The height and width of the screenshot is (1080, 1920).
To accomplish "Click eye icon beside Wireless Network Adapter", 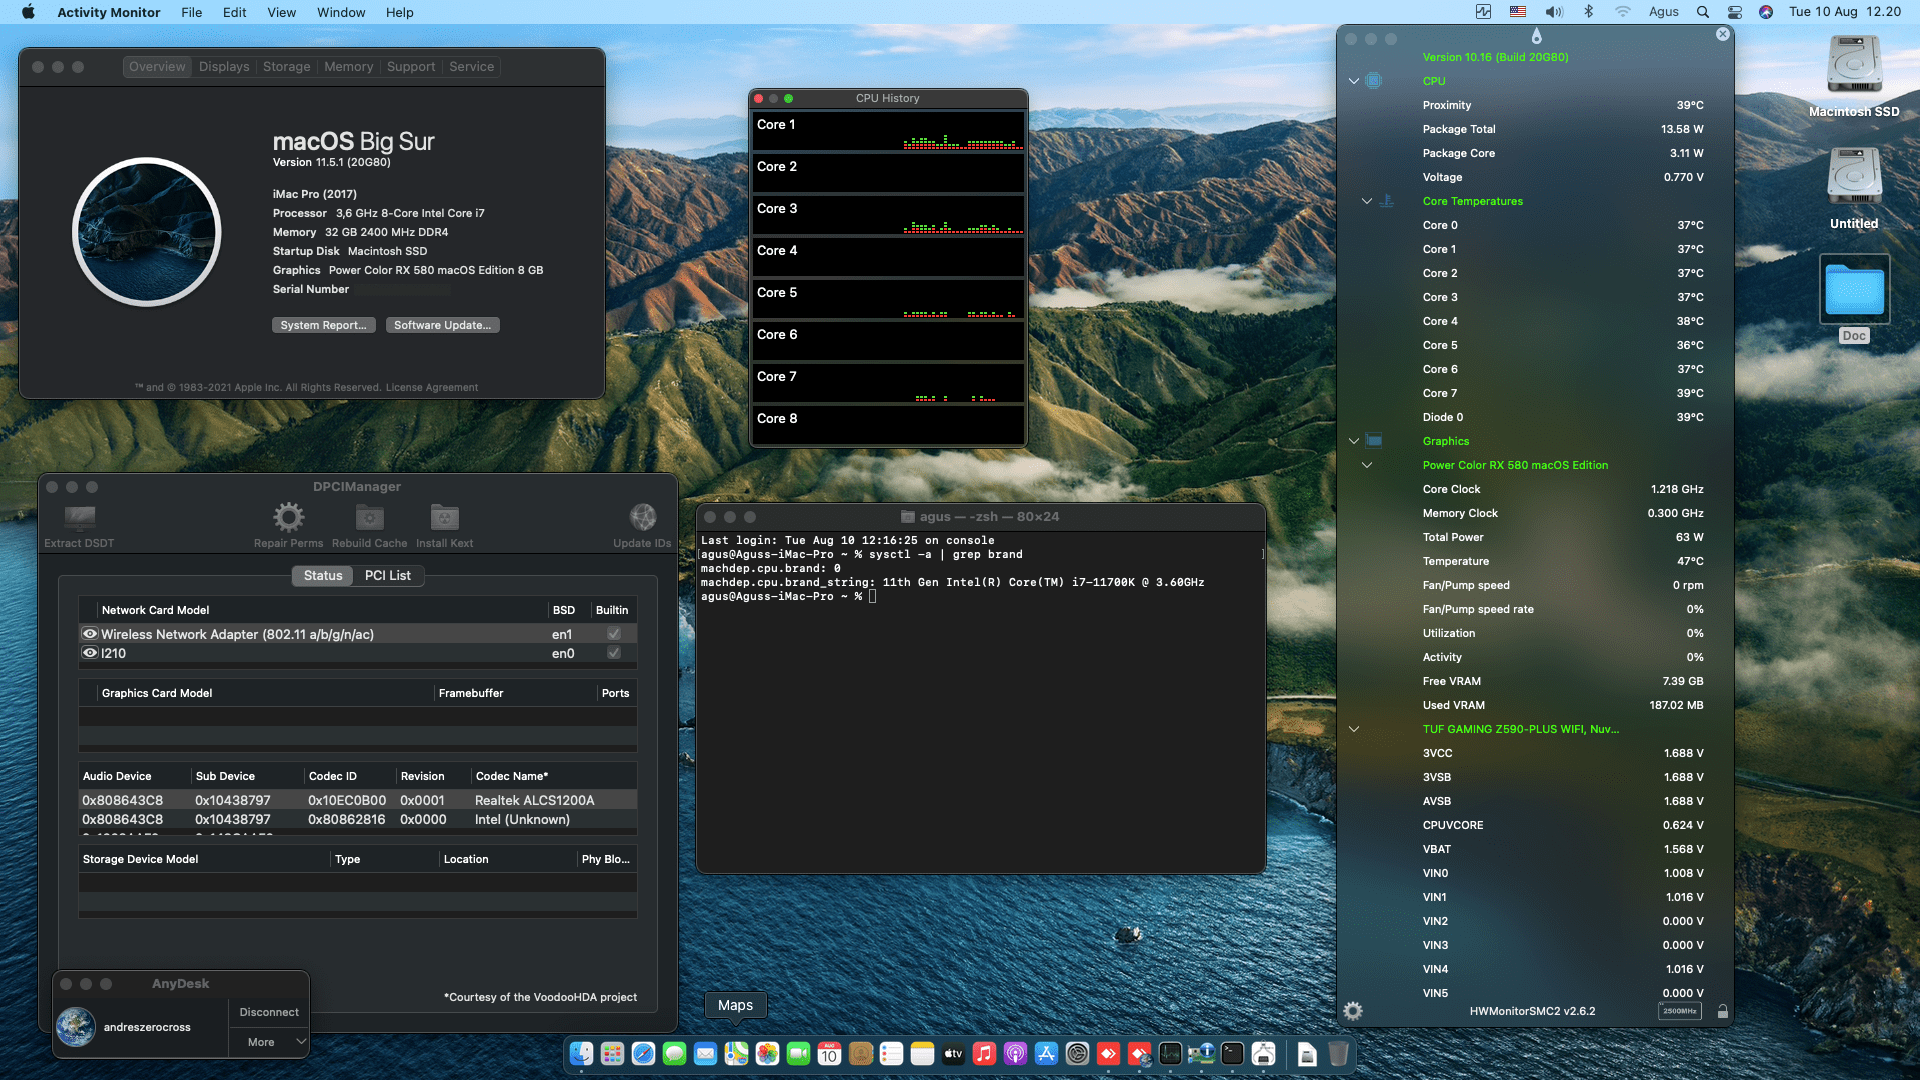I will click(x=90, y=634).
